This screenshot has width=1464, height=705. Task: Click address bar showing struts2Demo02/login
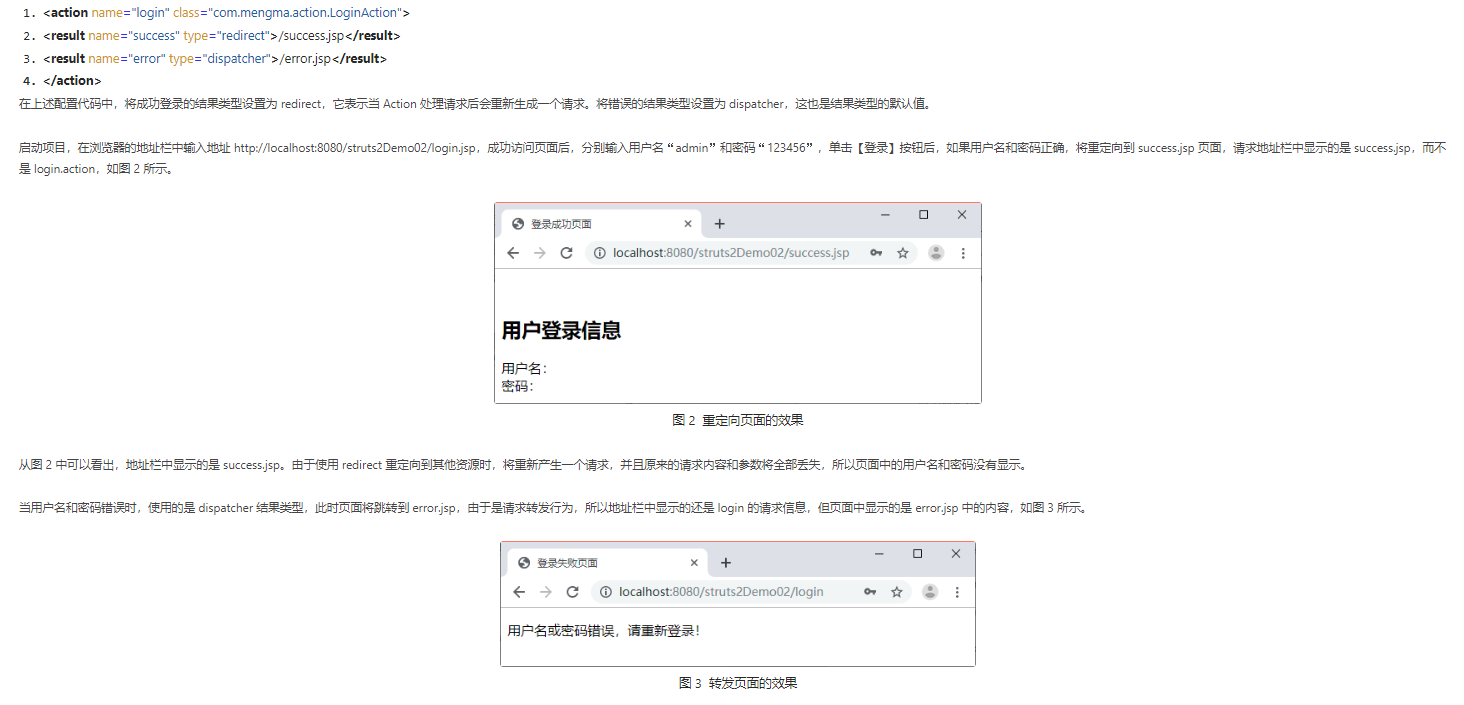[x=752, y=592]
